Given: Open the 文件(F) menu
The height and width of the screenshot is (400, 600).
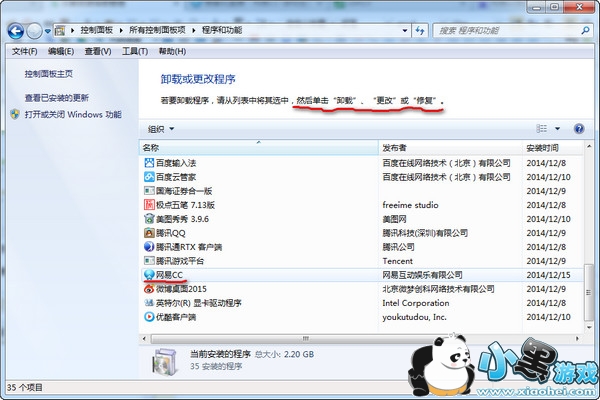Looking at the screenshot, I should pos(24,51).
